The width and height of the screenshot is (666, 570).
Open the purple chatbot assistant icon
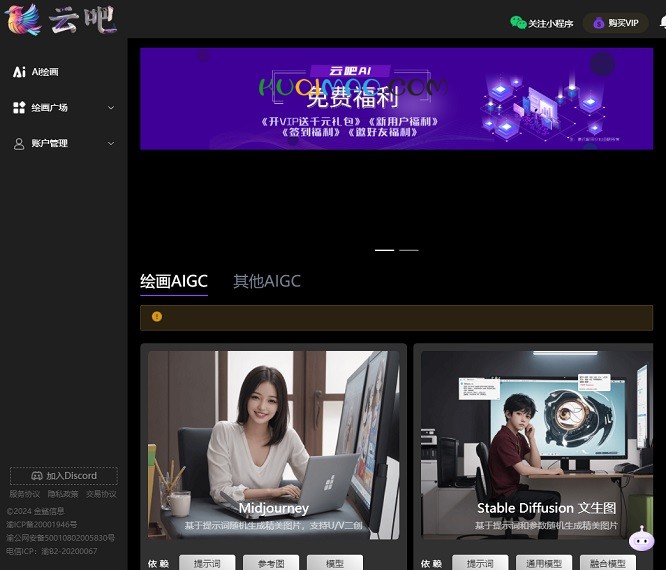pos(641,539)
